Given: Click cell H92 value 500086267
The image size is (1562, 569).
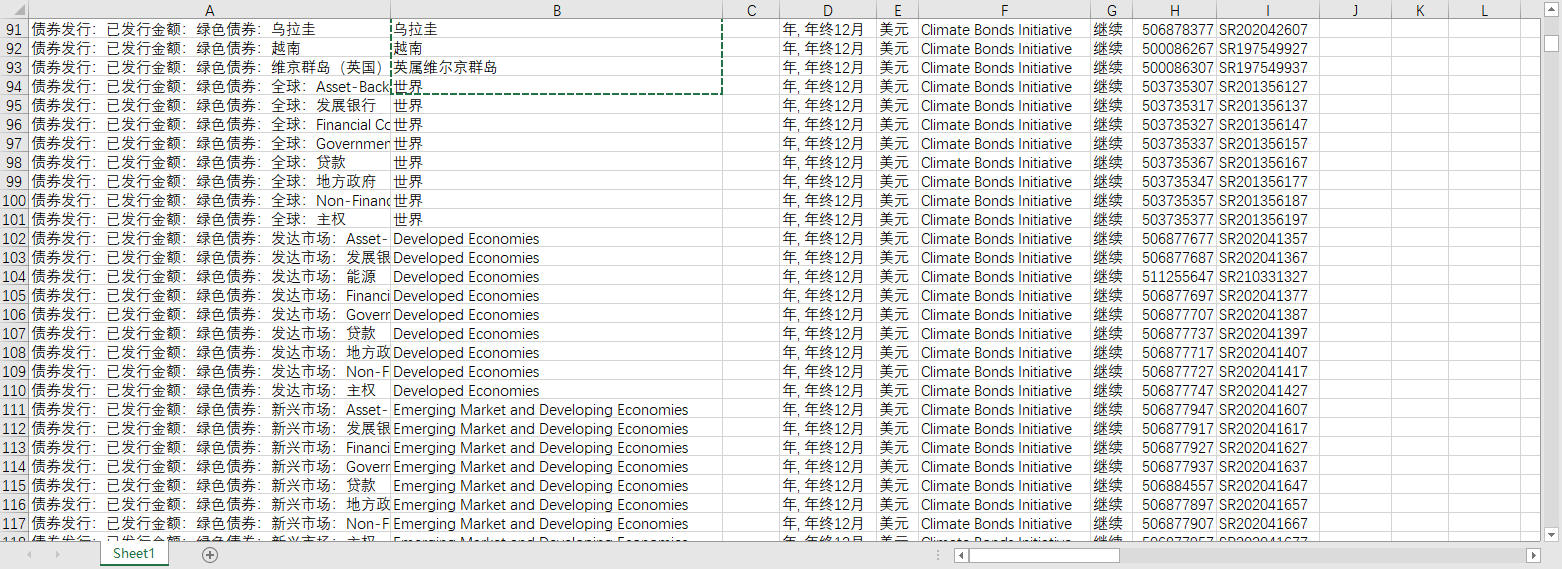Looking at the screenshot, I should 1174,49.
